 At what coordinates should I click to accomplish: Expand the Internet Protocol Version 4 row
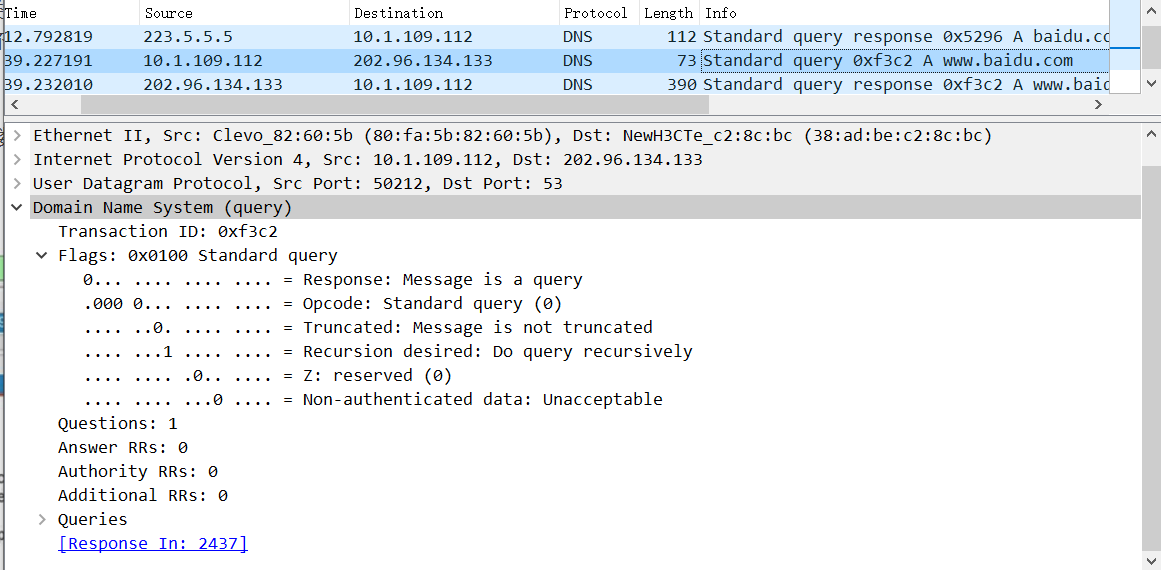click(x=17, y=160)
